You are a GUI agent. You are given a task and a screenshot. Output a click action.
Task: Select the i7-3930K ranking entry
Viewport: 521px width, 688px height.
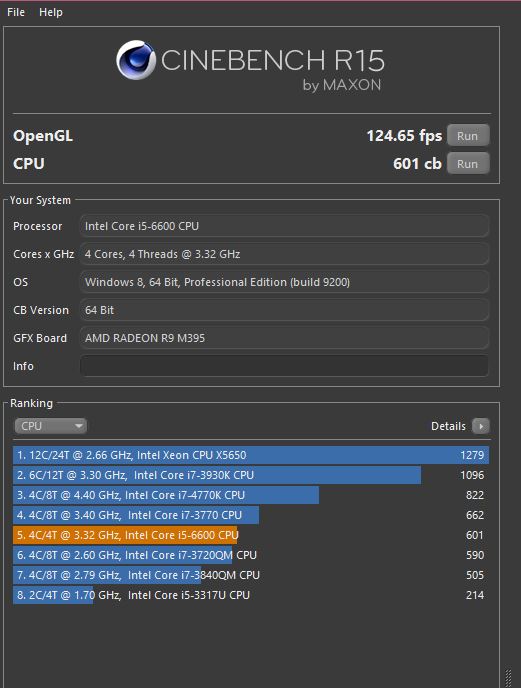[251, 475]
